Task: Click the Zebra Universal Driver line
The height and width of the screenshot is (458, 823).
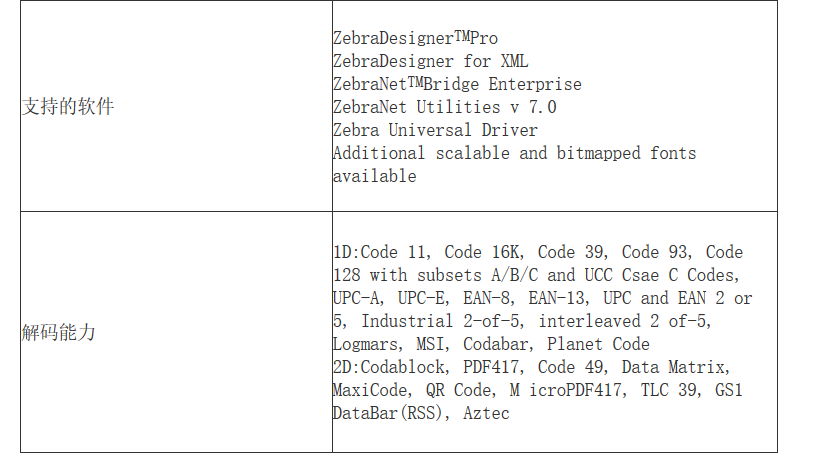Action: (435, 130)
